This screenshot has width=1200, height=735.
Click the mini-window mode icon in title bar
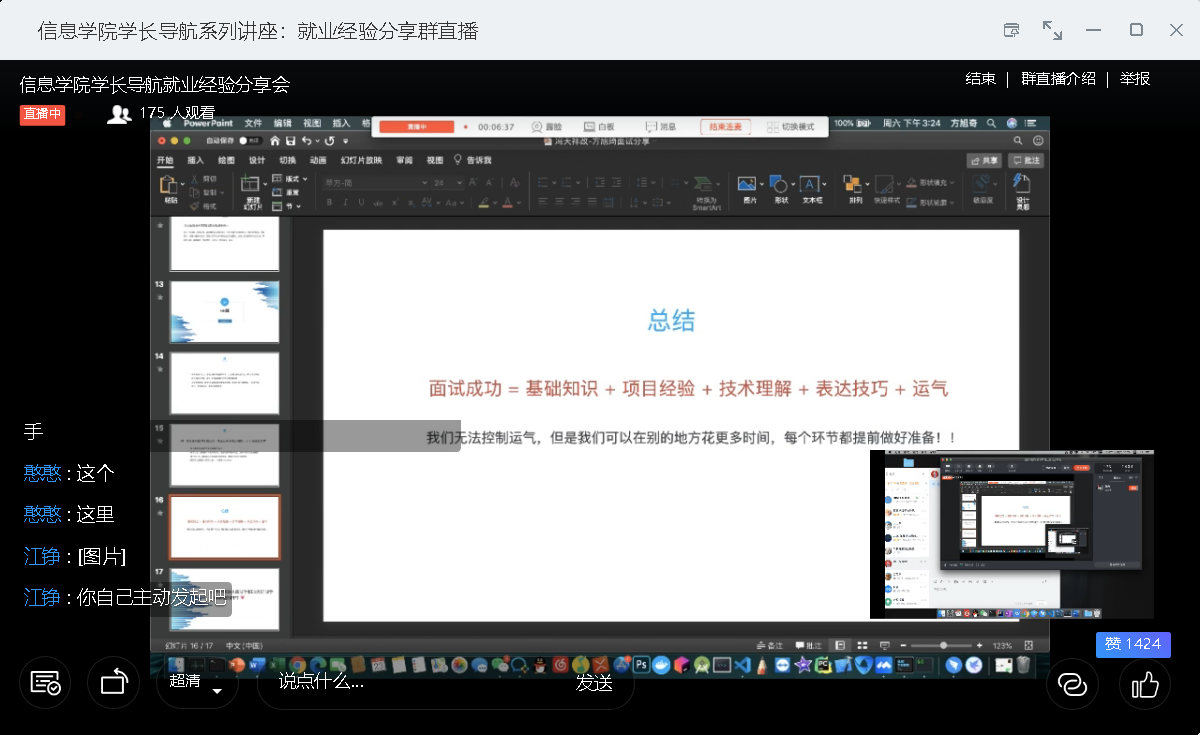click(1011, 30)
